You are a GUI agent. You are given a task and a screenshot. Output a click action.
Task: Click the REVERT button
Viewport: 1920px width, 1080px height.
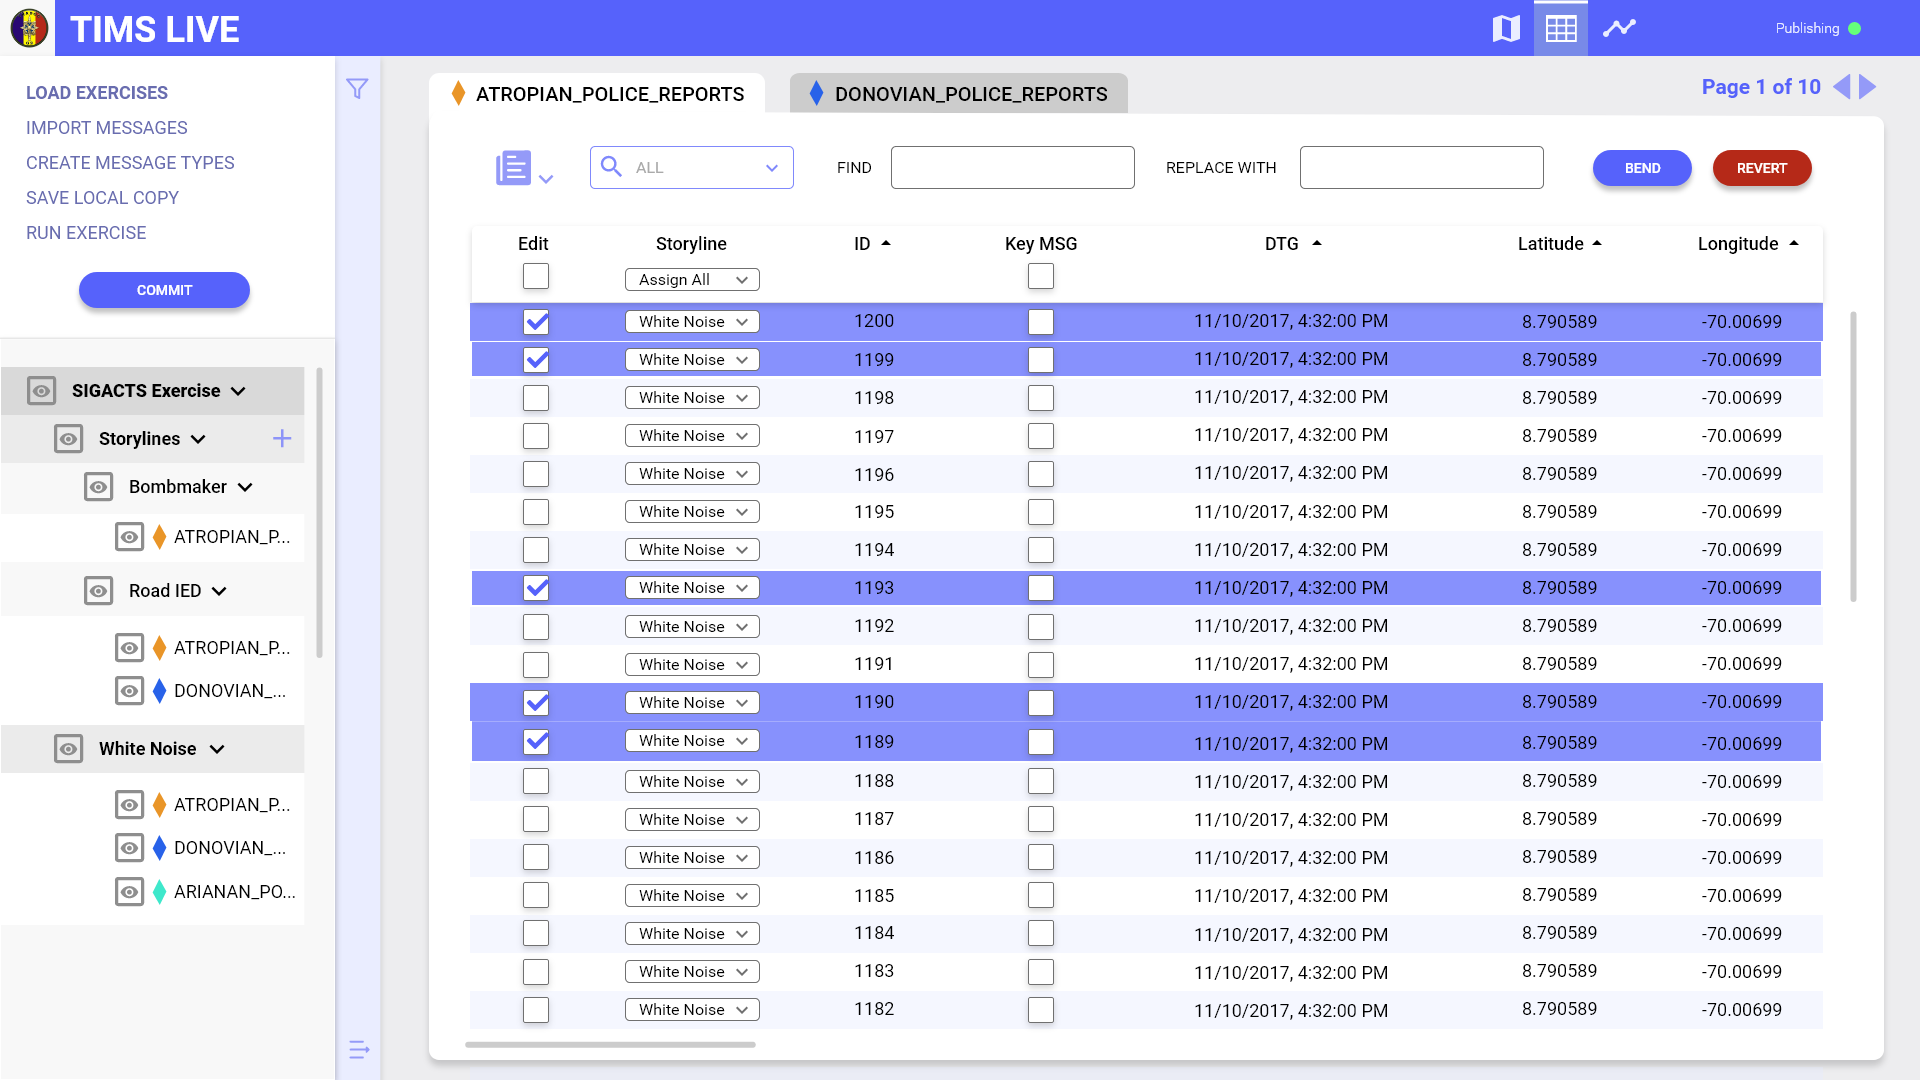click(x=1762, y=168)
